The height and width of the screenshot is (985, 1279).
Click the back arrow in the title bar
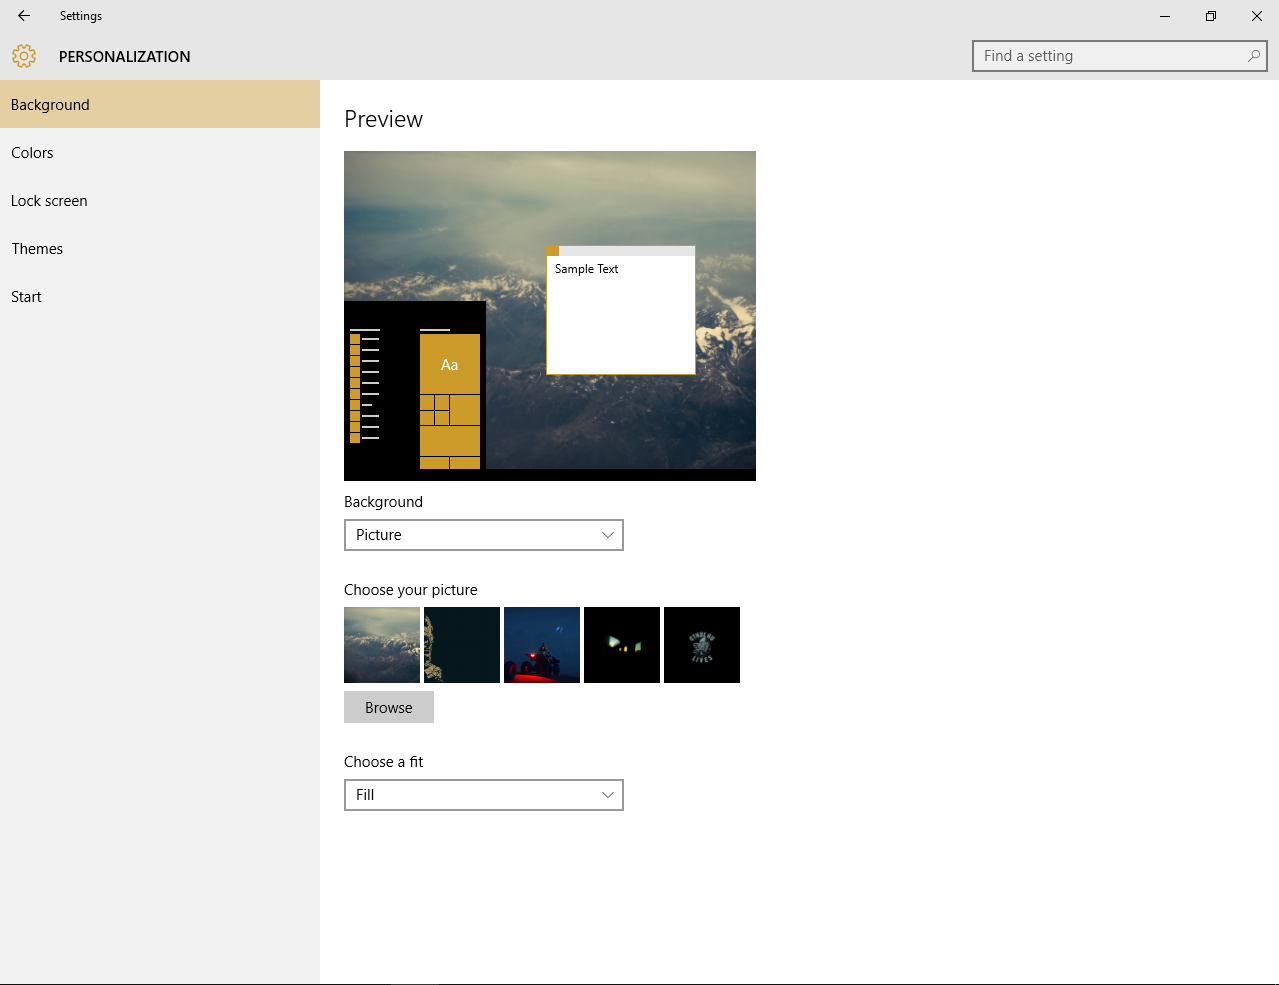point(24,16)
